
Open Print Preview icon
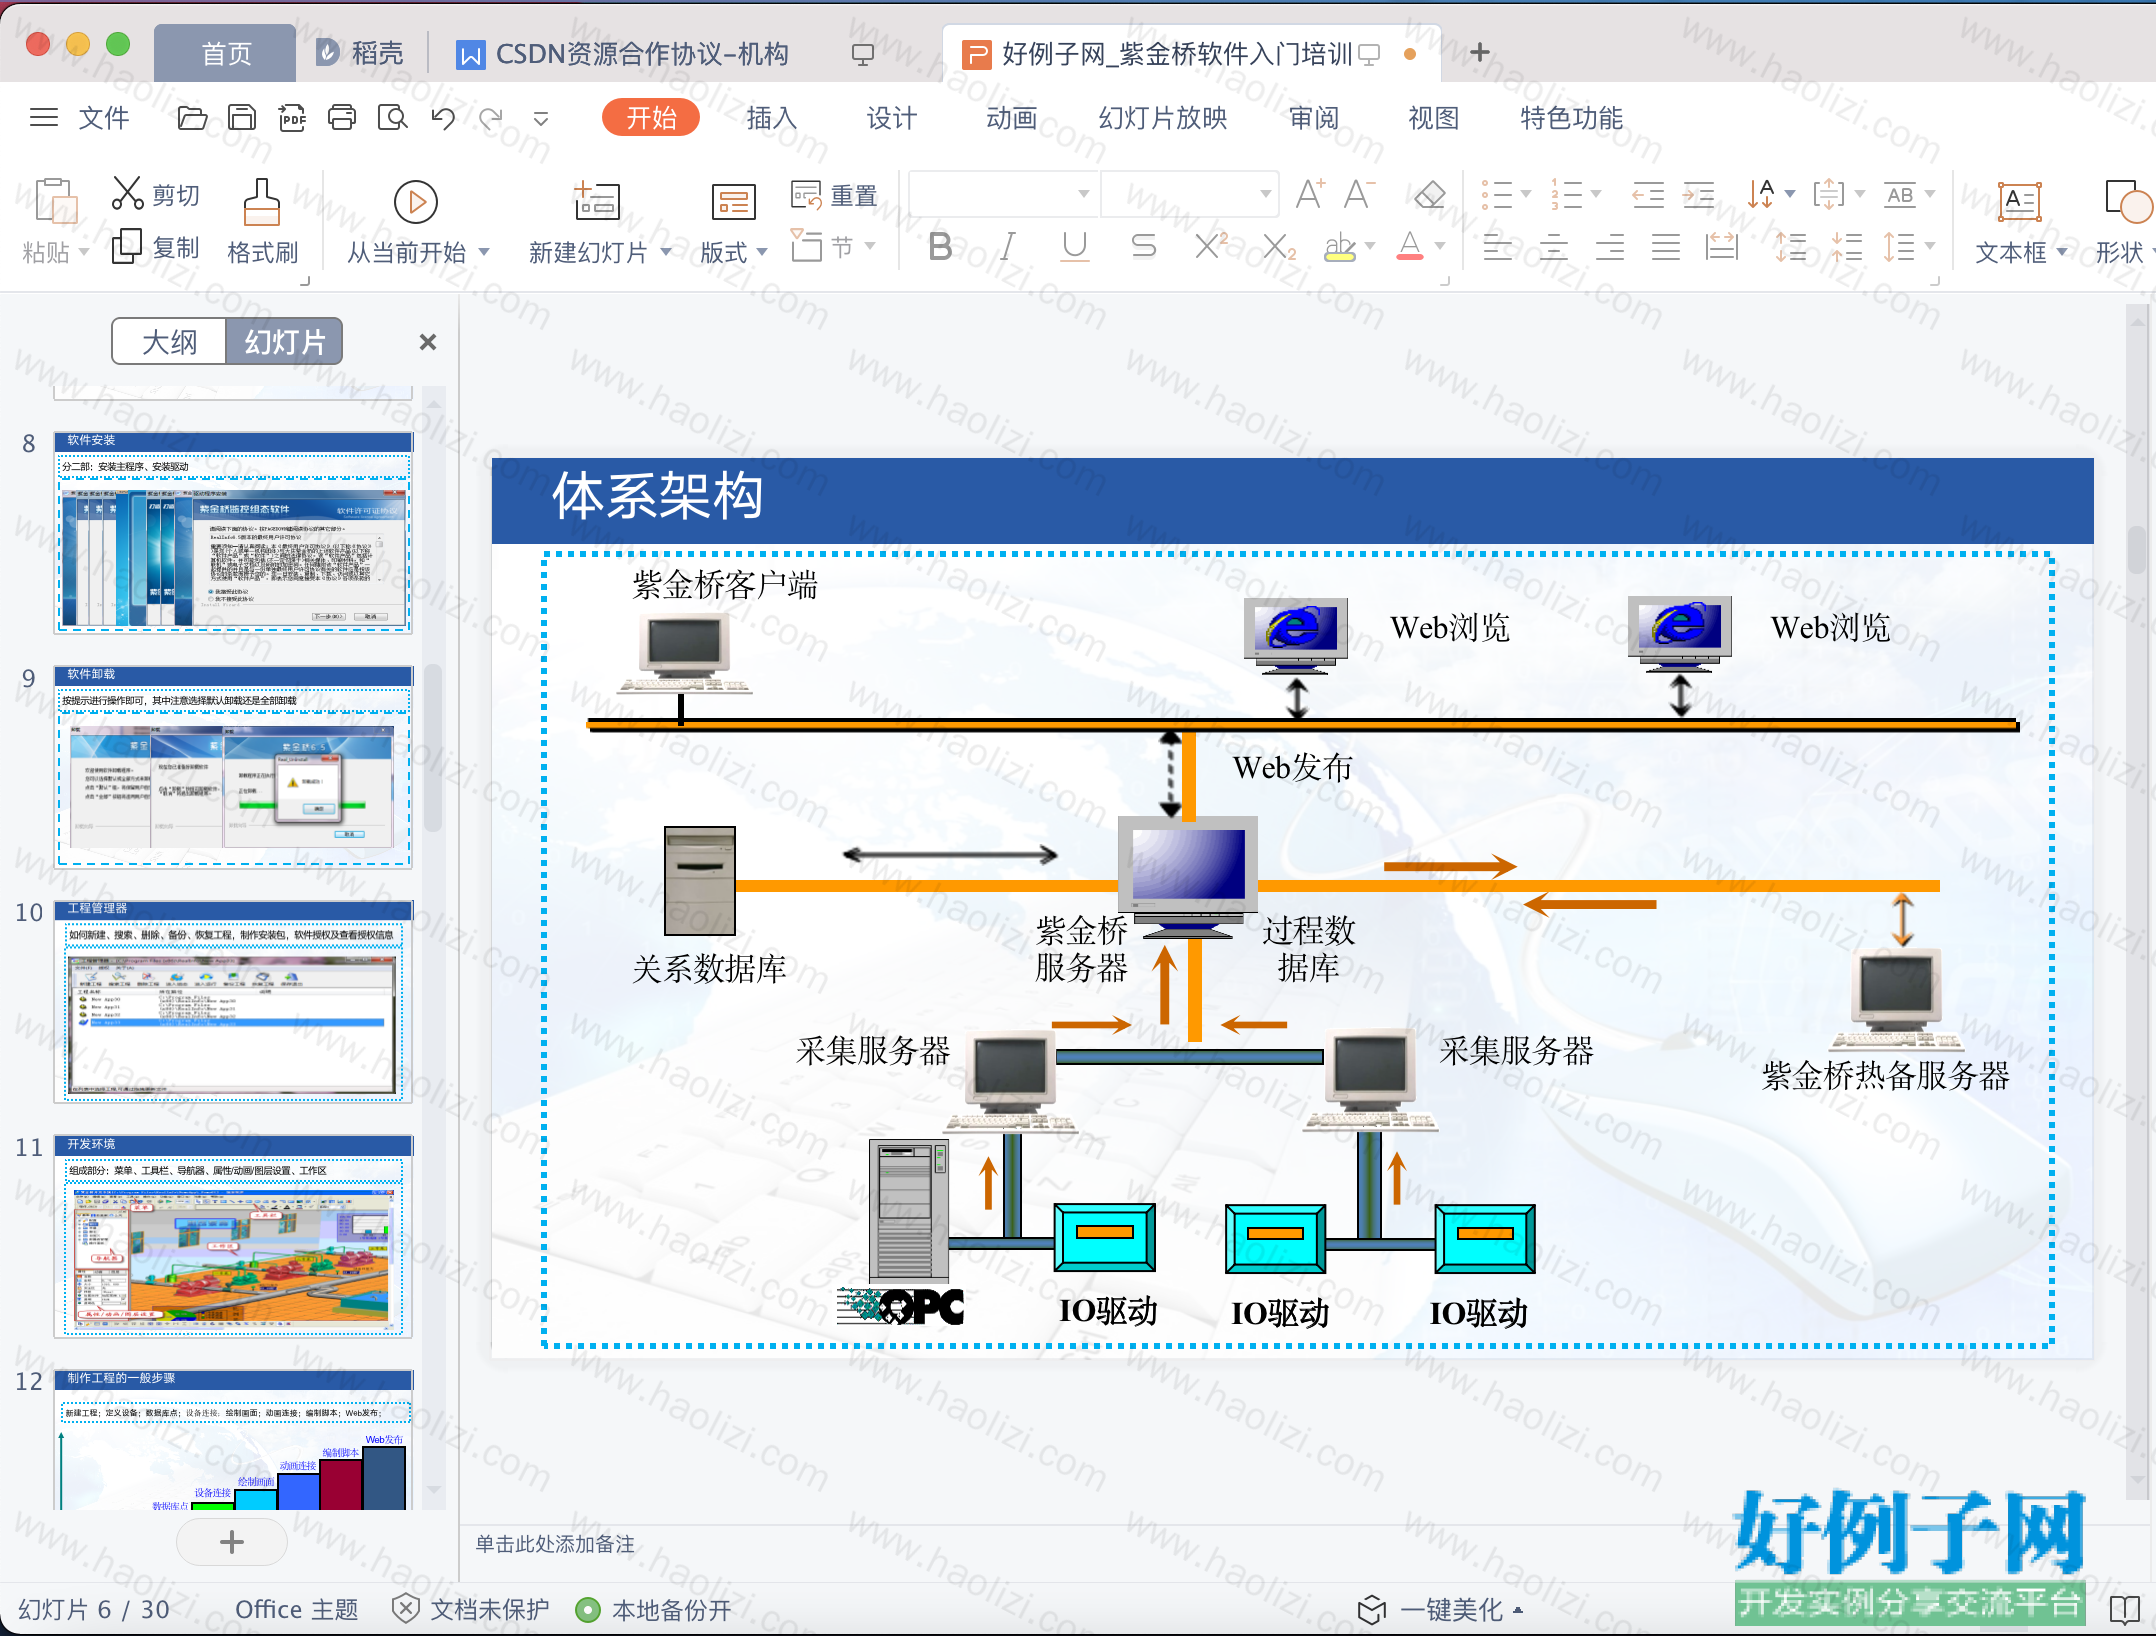[393, 118]
